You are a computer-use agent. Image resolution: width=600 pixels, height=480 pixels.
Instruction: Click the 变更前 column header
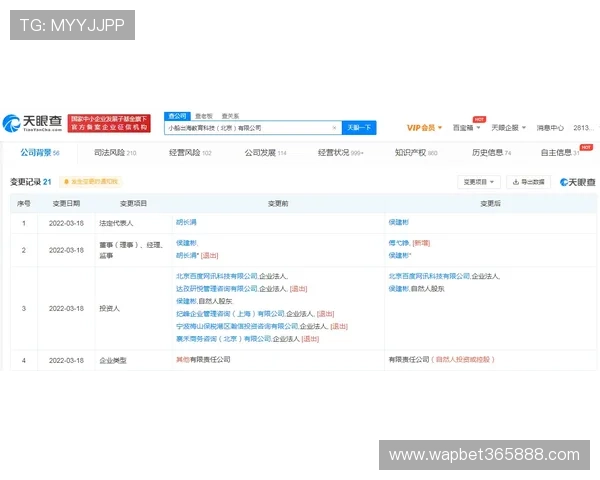coord(278,204)
